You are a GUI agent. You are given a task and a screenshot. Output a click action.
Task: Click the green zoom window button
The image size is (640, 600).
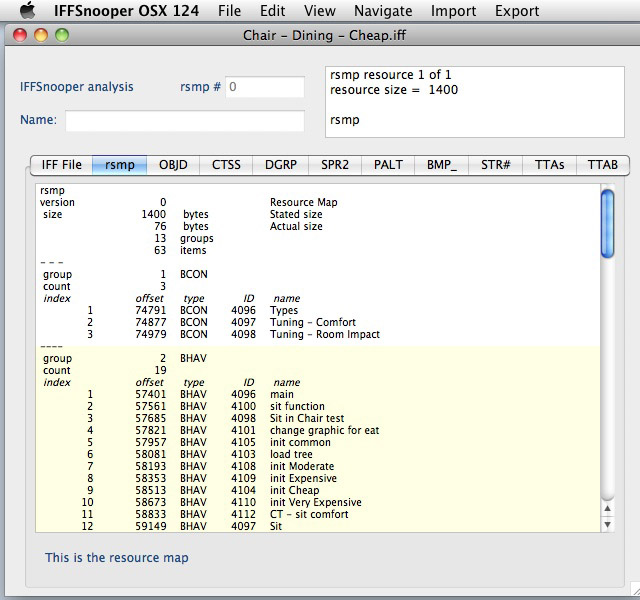tap(62, 35)
